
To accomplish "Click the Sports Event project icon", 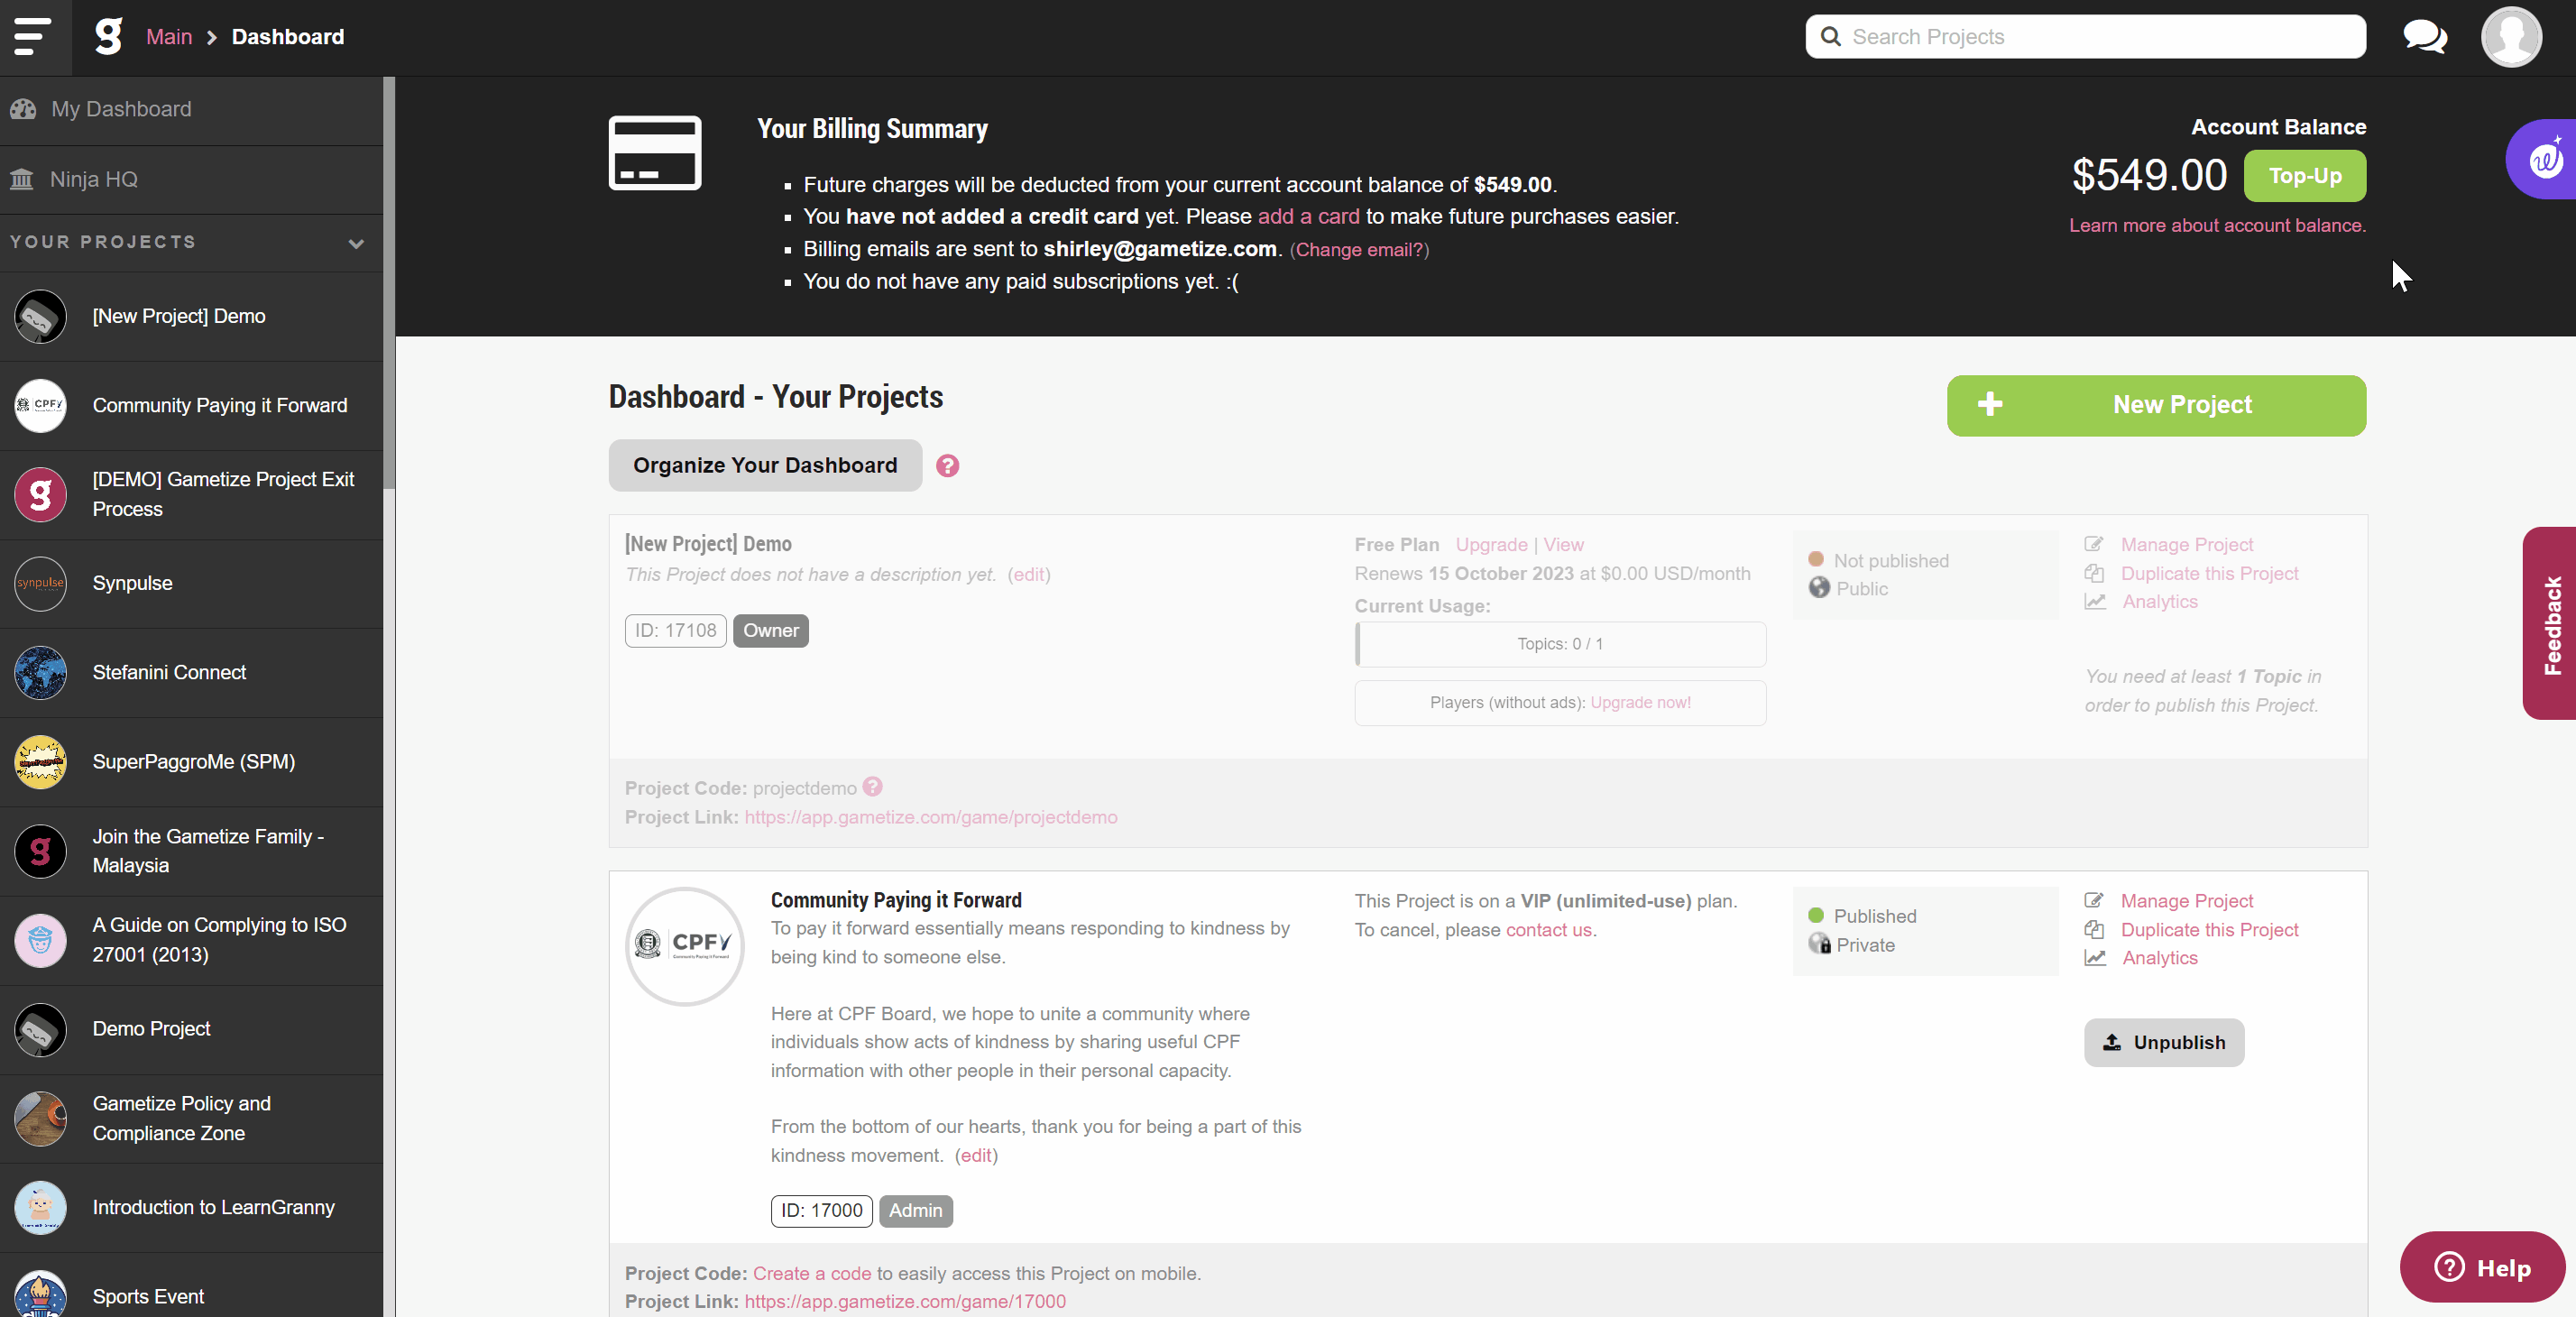I will (x=40, y=1295).
